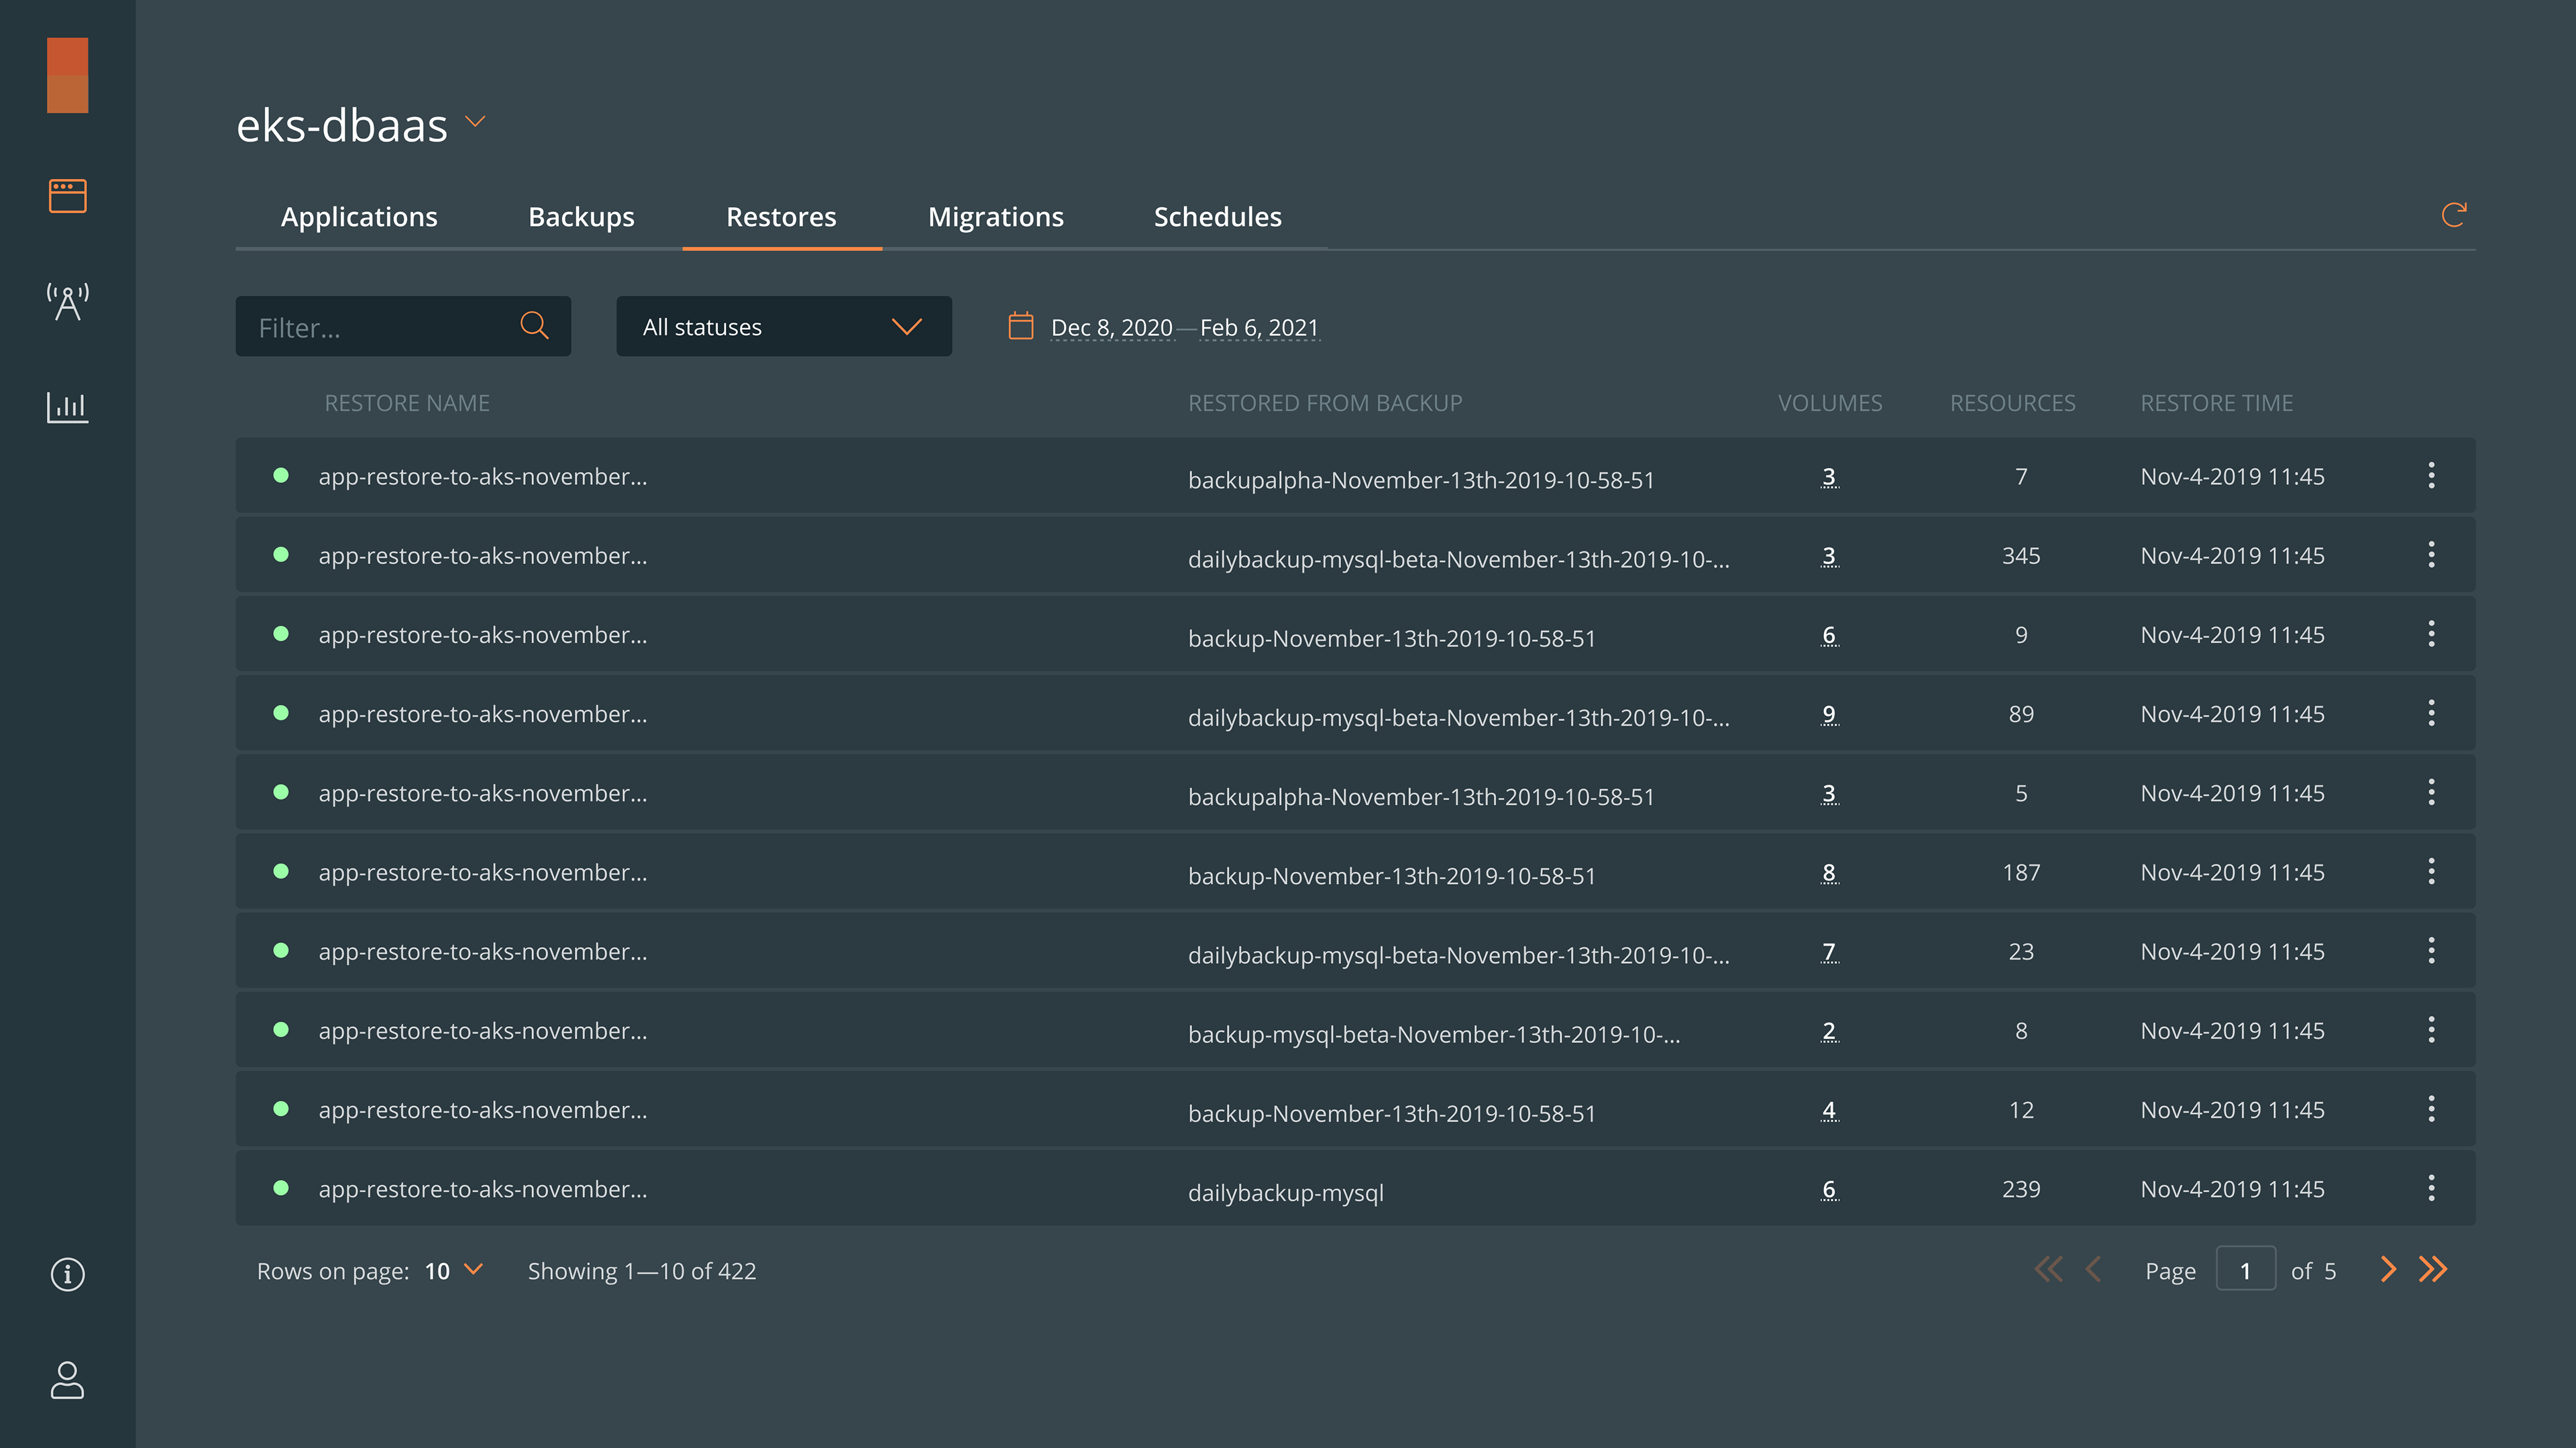
Task: Click the RESTORE TIME column header
Action: point(2216,403)
